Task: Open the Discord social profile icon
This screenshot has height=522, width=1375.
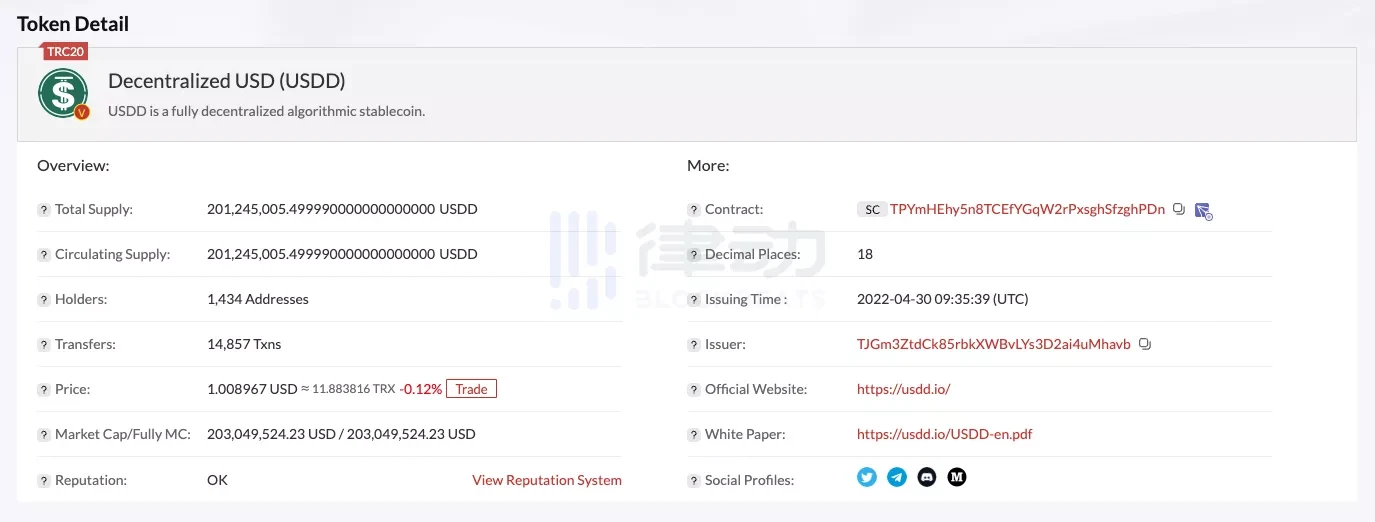Action: tap(927, 477)
